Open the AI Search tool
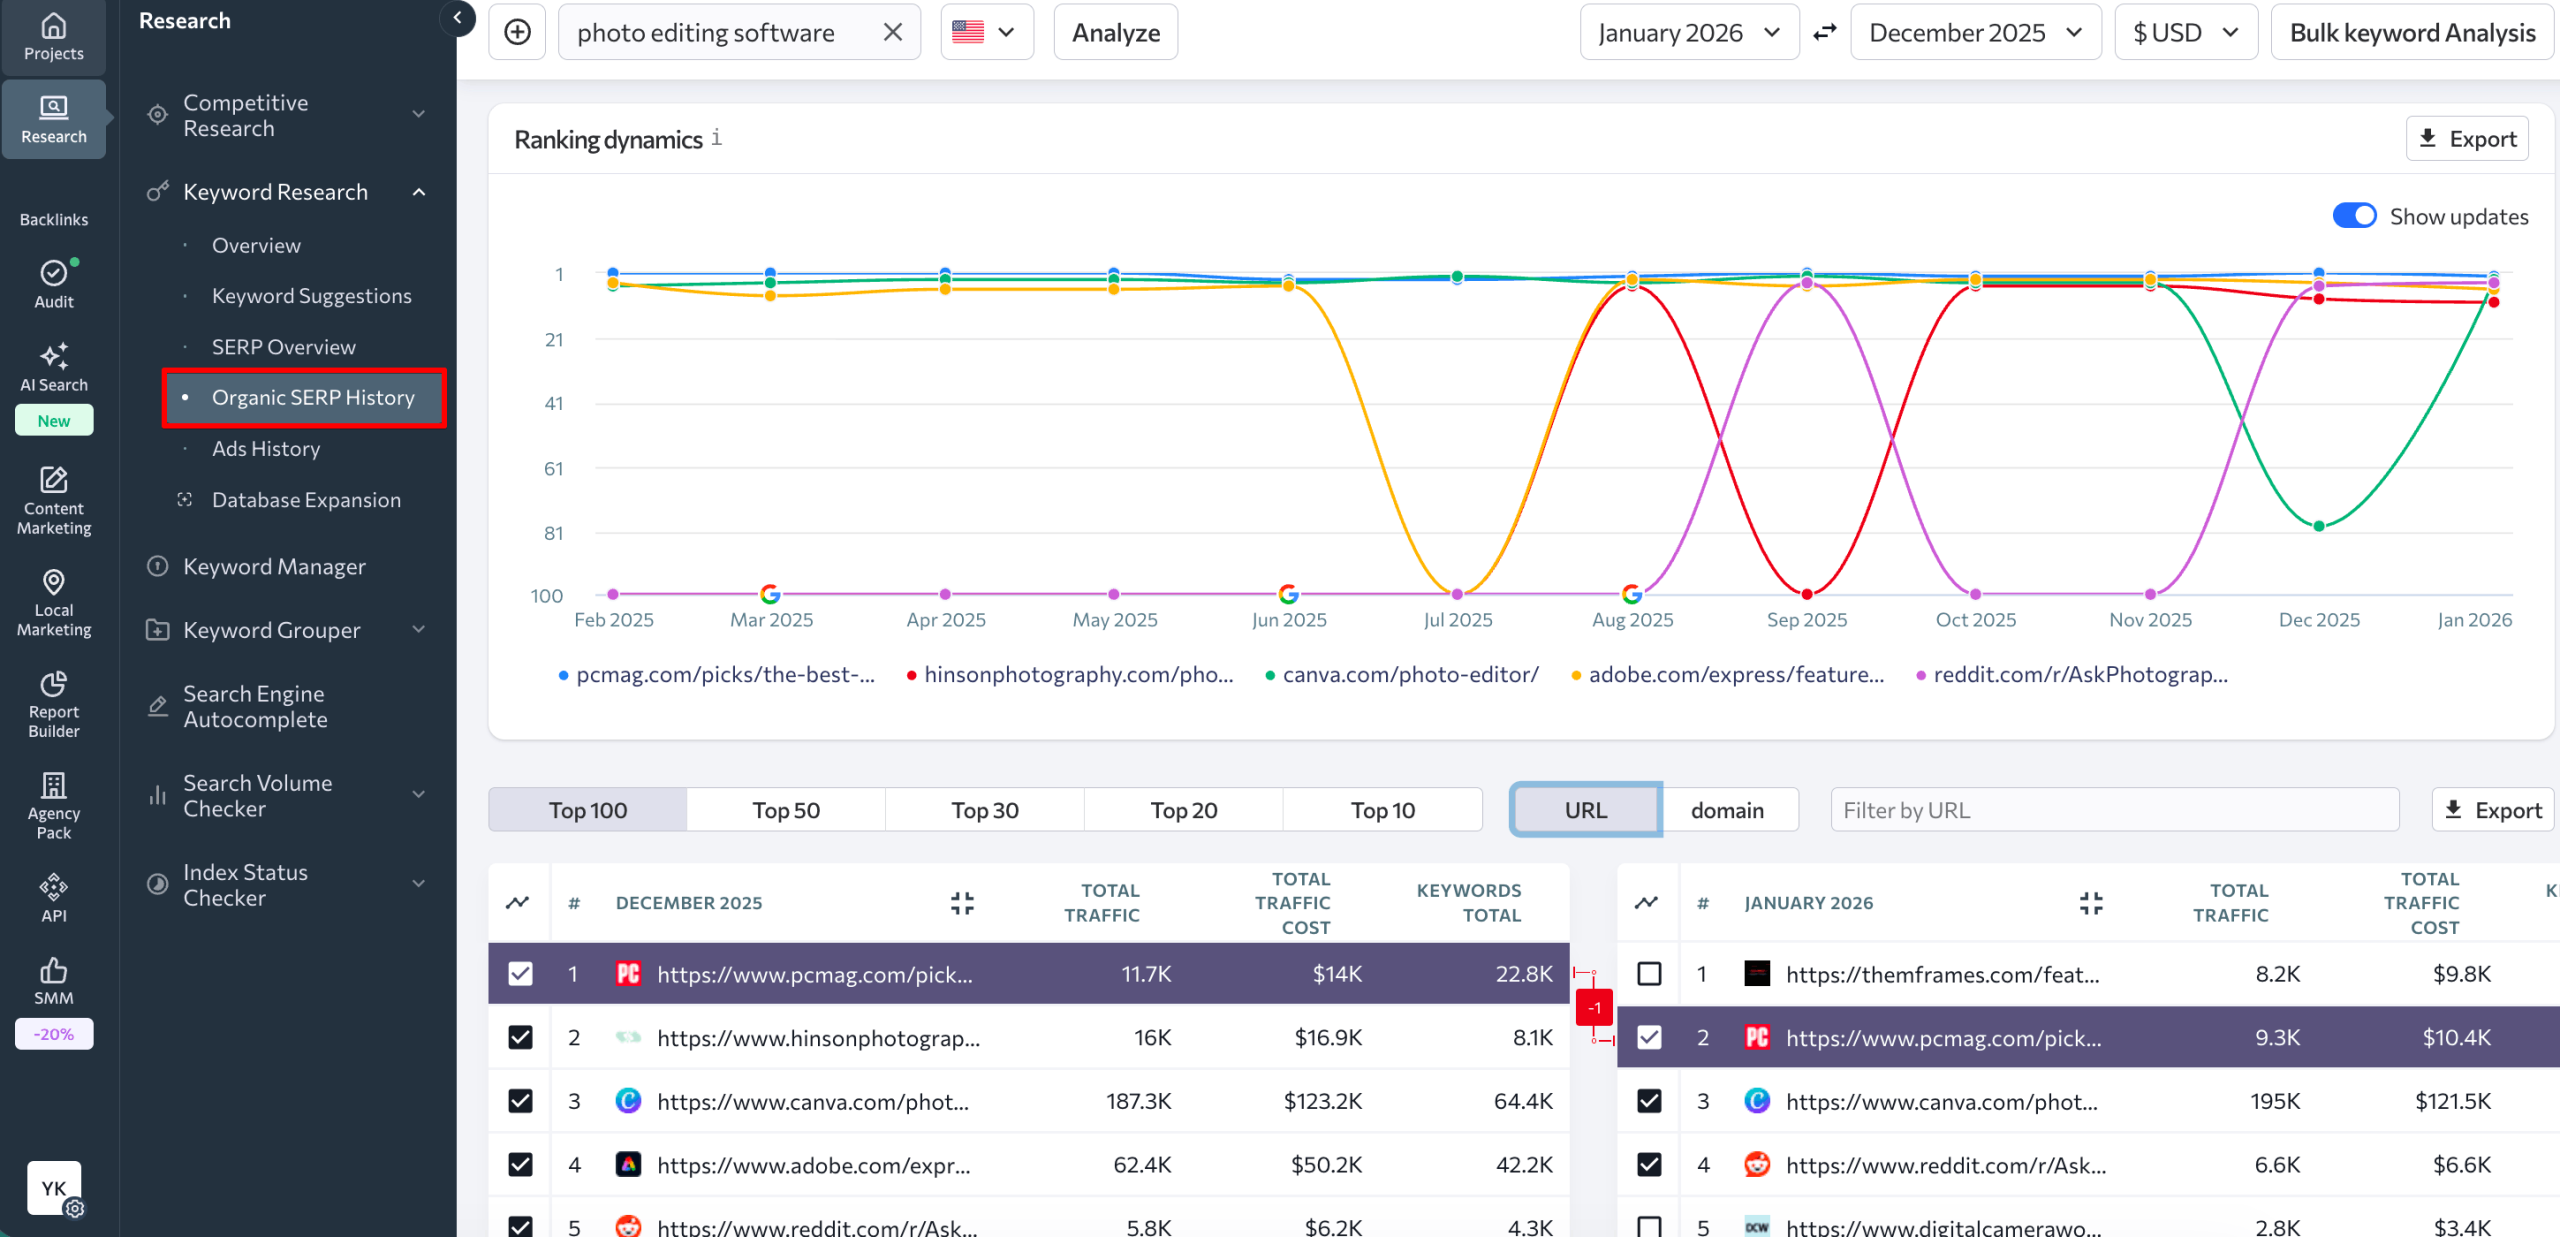 [53, 366]
